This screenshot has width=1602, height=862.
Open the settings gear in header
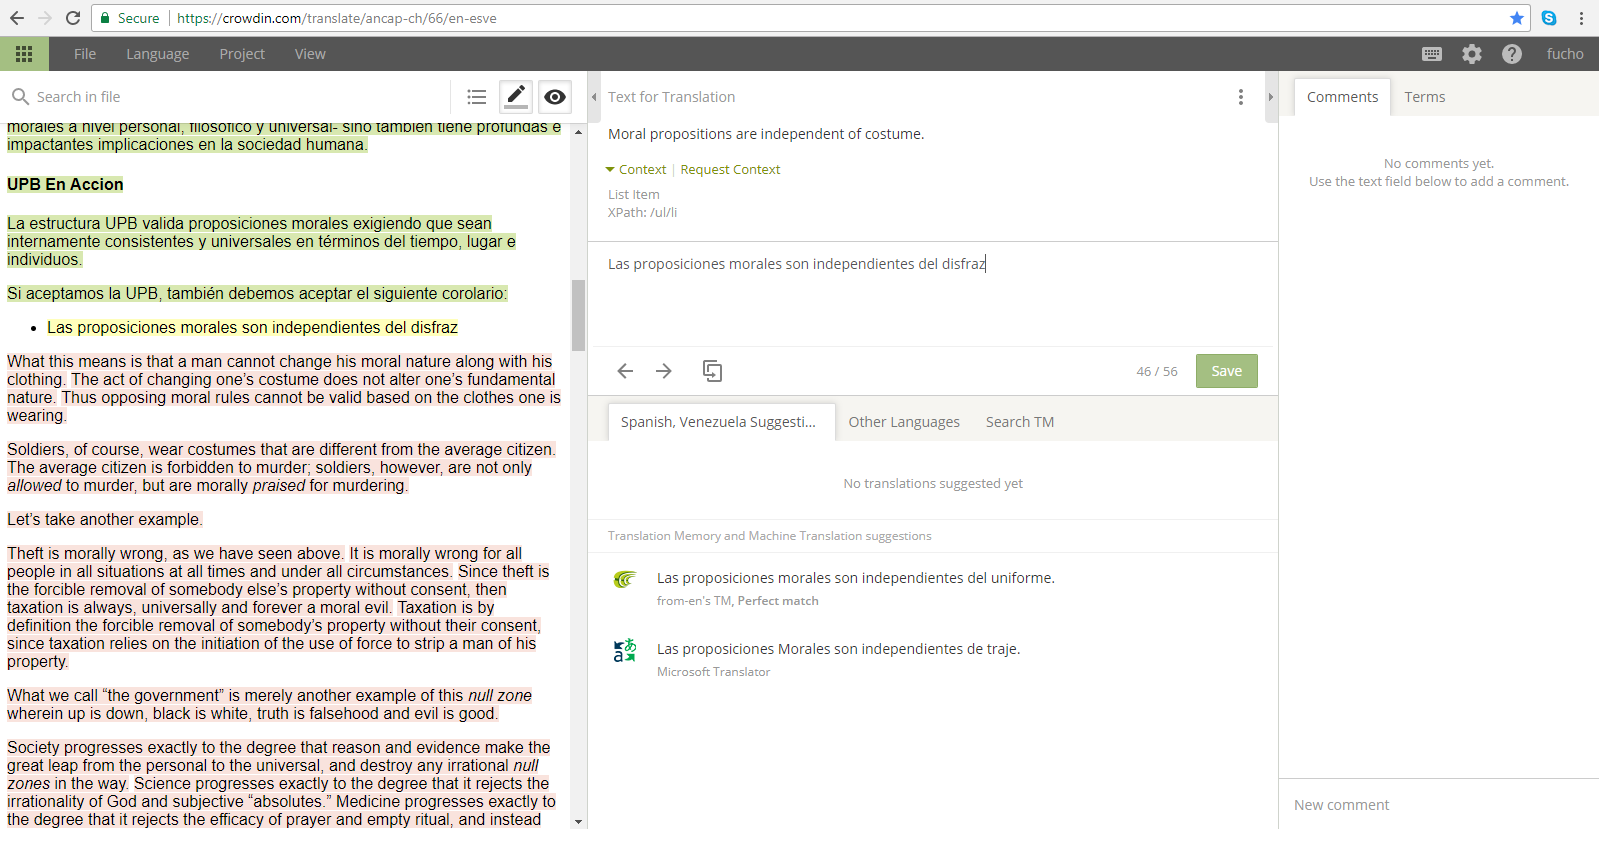pos(1472,54)
